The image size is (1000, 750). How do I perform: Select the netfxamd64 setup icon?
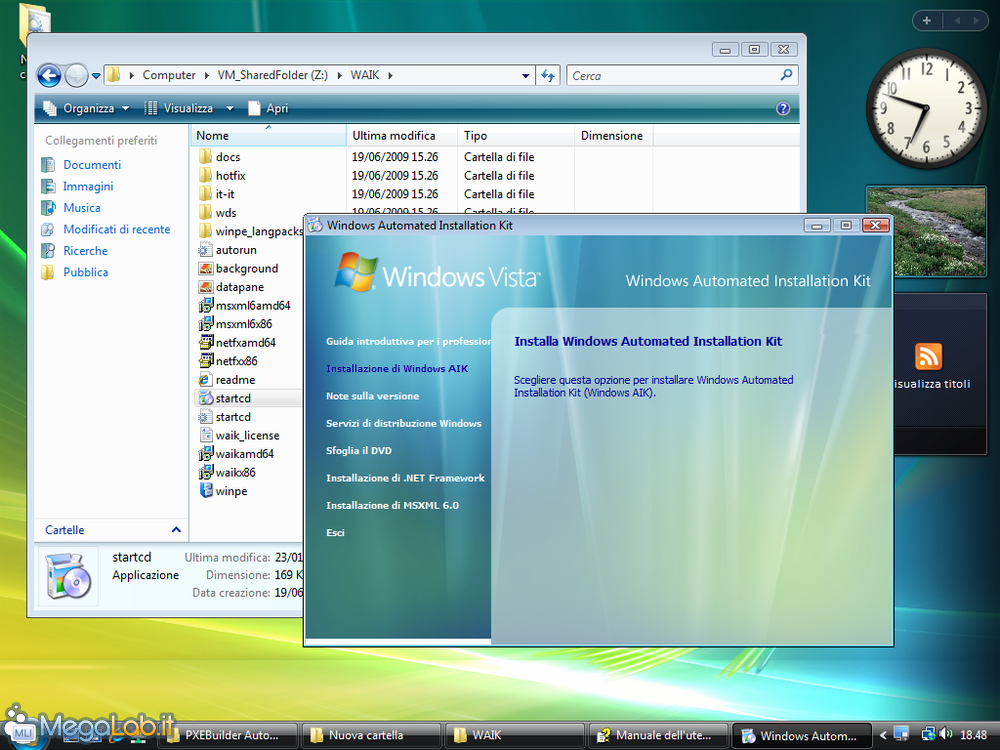[x=205, y=342]
